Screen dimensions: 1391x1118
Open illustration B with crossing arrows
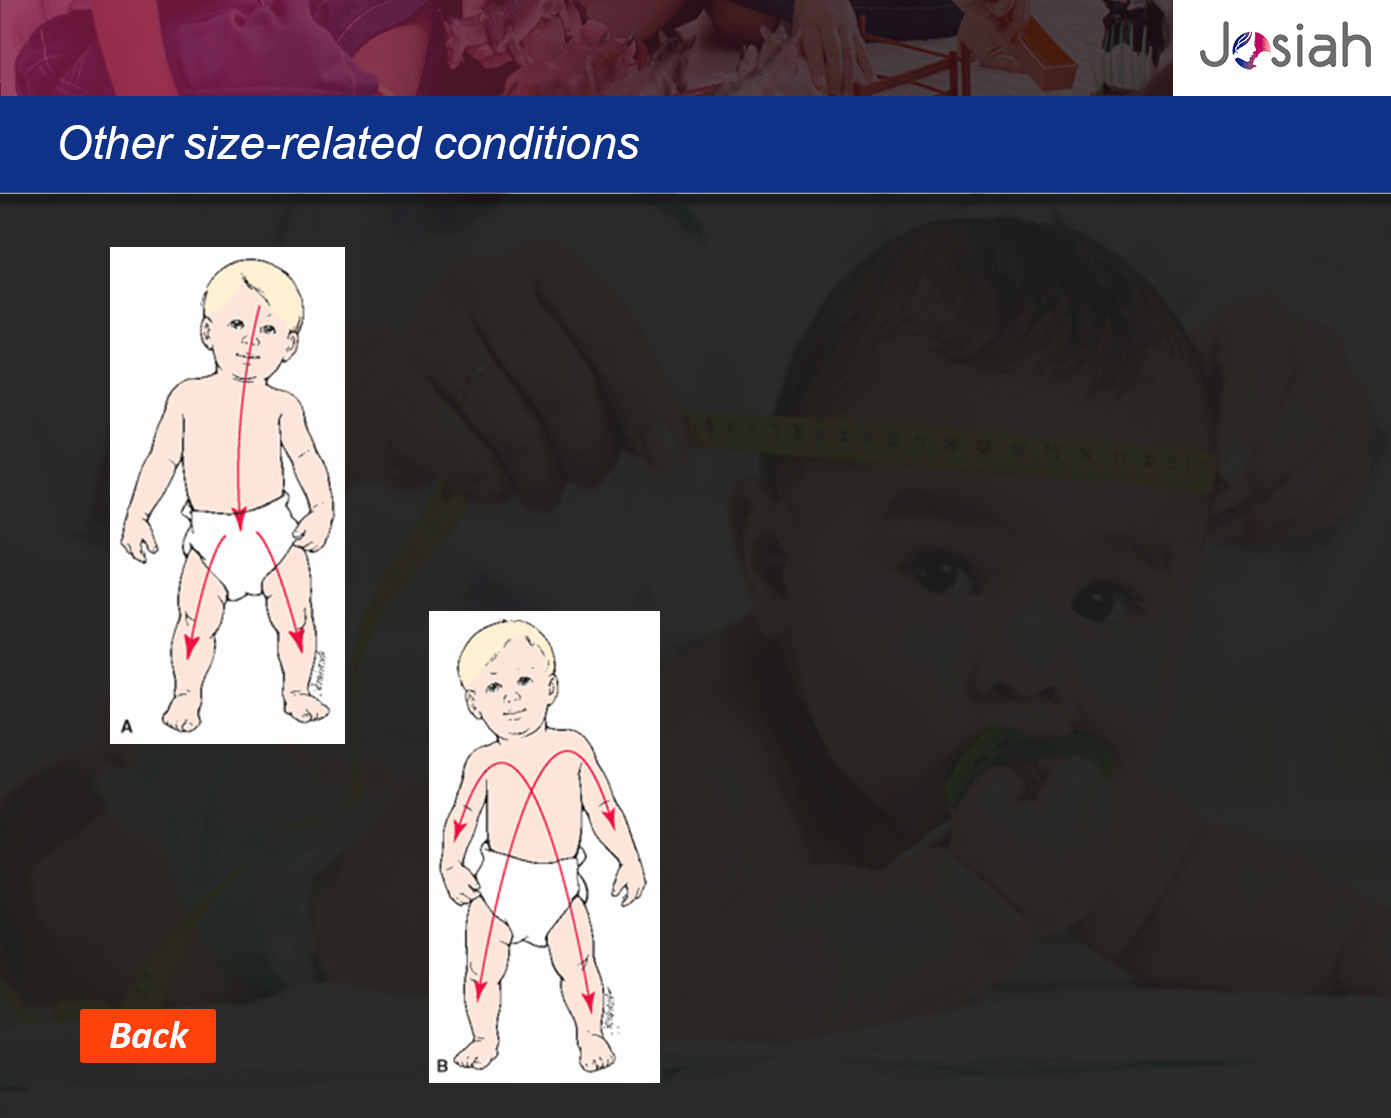point(544,846)
